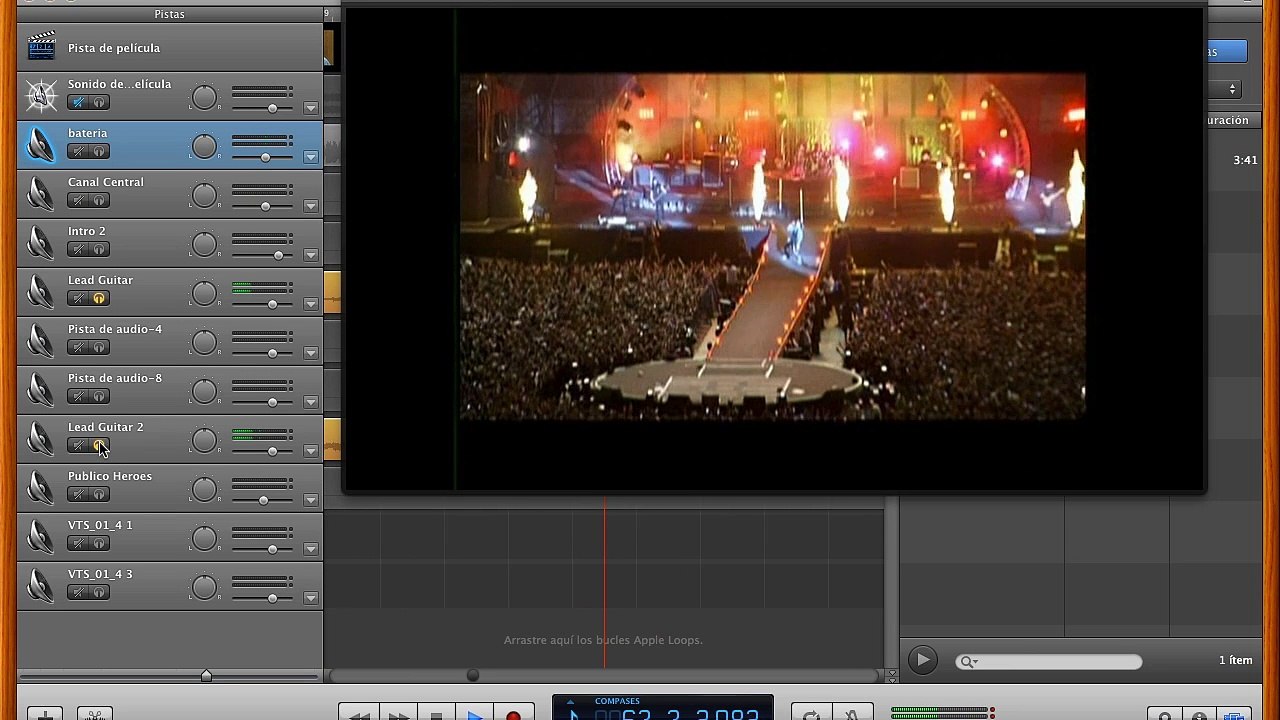This screenshot has height=720, width=1280.
Task: Click the magnifier icon in loop search field
Action: tap(967, 662)
